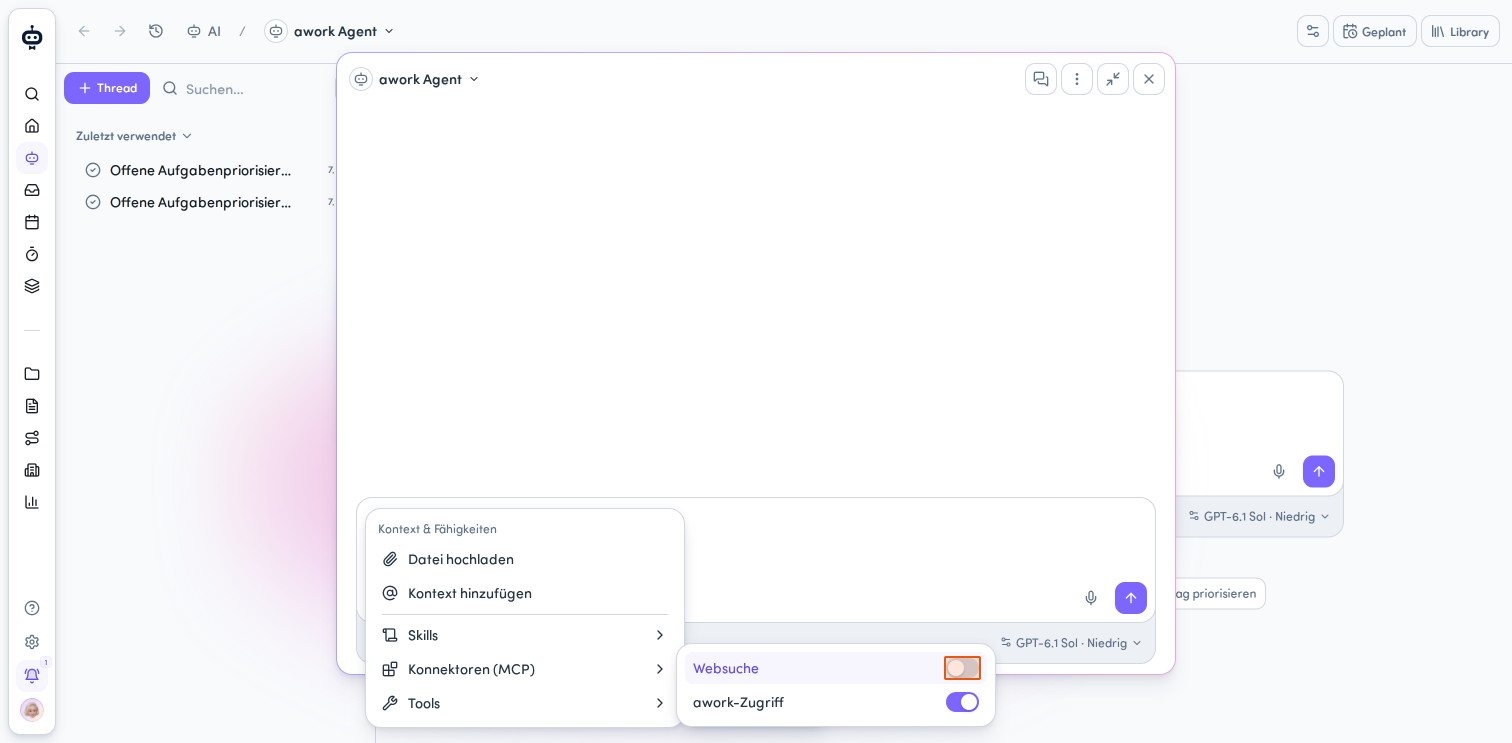Open the folder icon in the sidebar

point(32,374)
